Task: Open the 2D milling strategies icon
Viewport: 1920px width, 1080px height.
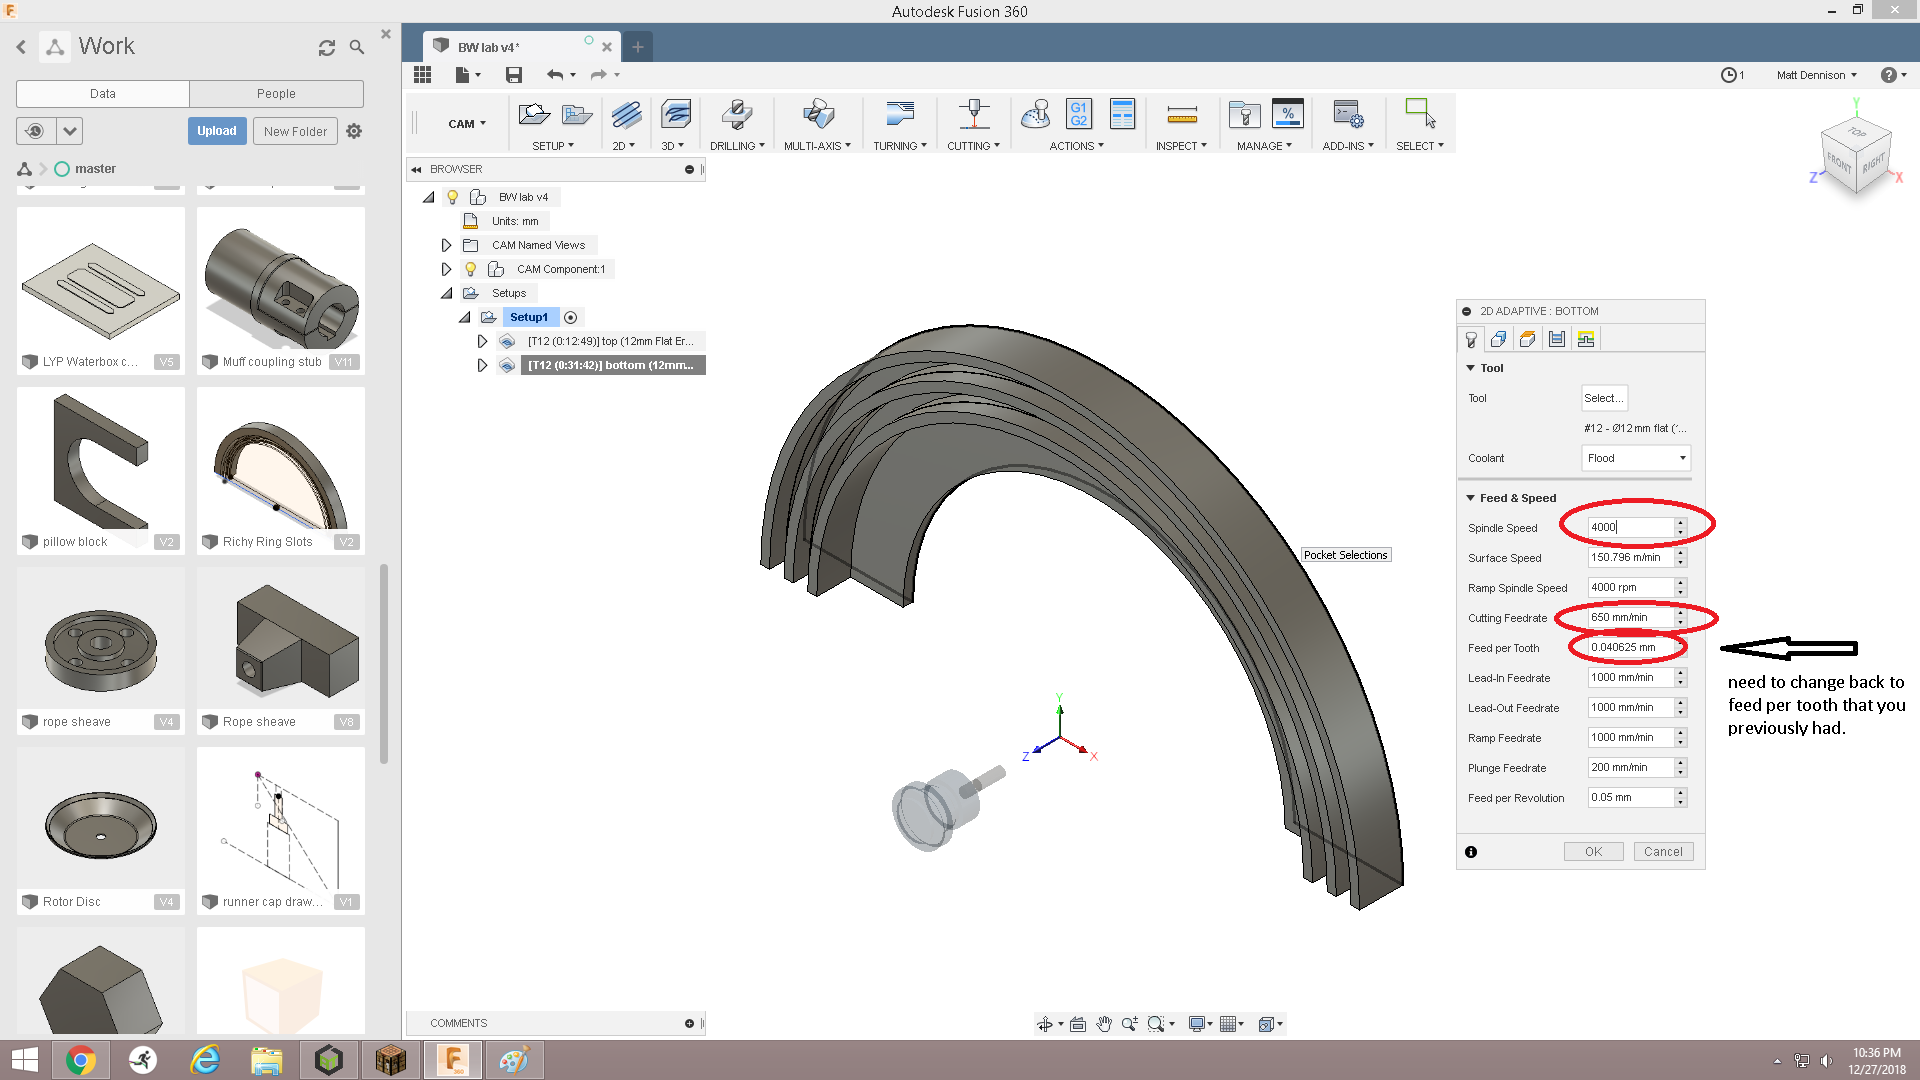Action: point(626,115)
